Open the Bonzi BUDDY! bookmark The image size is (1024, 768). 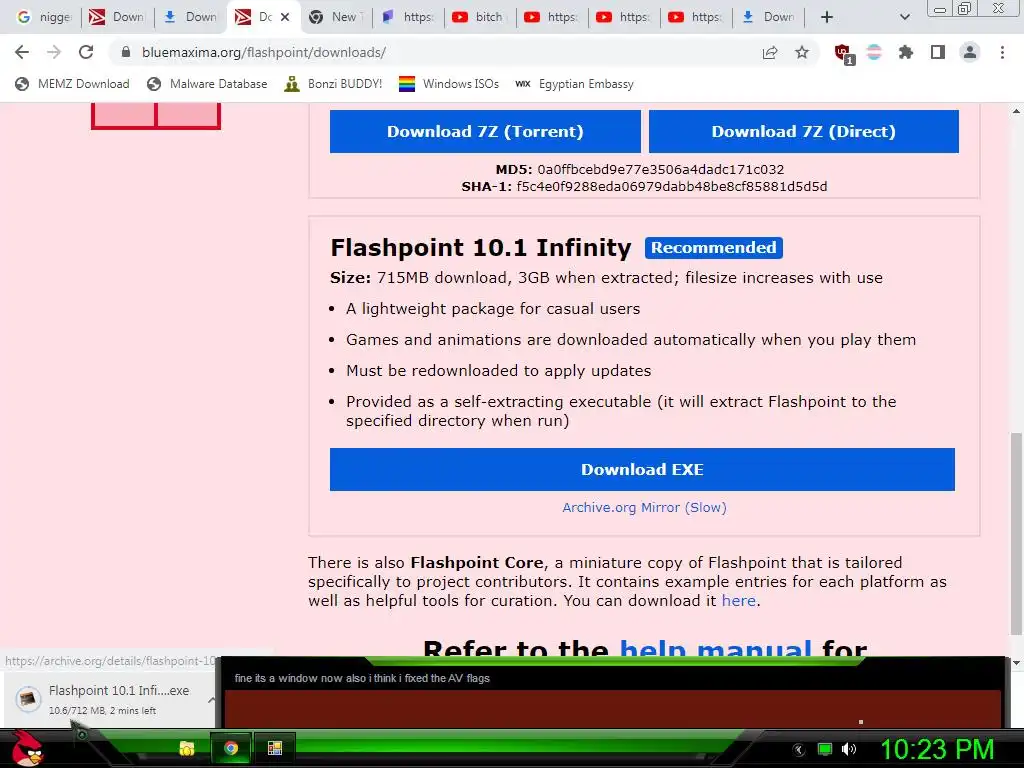[333, 84]
